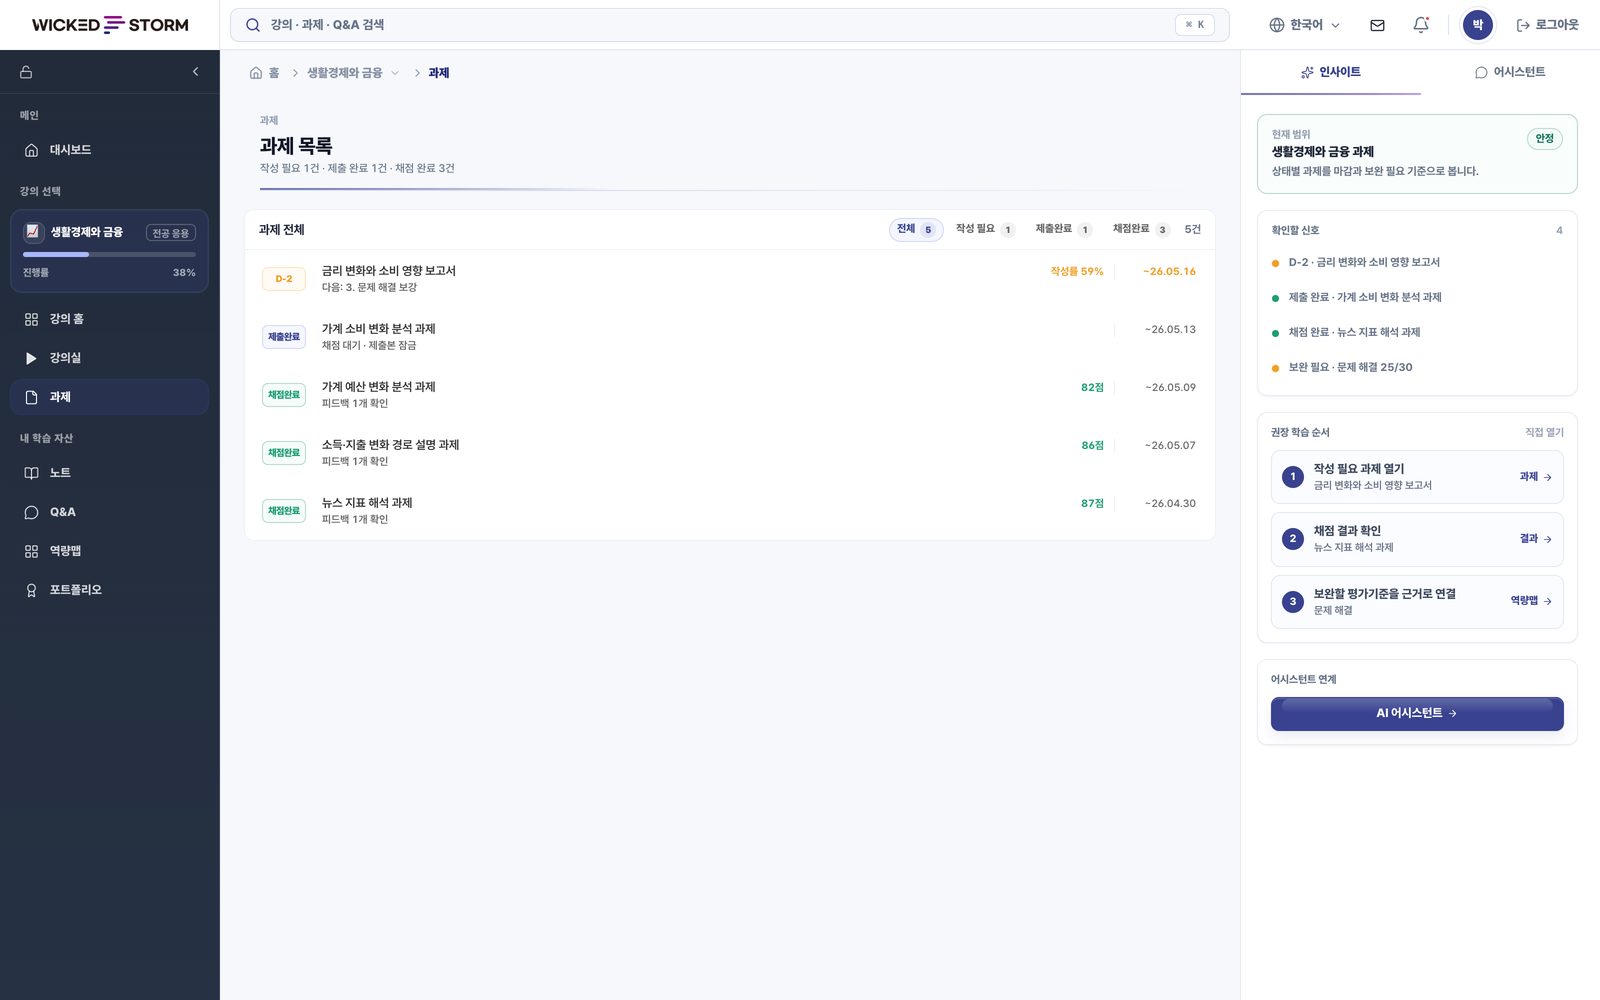Image resolution: width=1600 pixels, height=1000 pixels.
Task: Click the 과제 document icon in sidebar
Action: click(x=31, y=397)
